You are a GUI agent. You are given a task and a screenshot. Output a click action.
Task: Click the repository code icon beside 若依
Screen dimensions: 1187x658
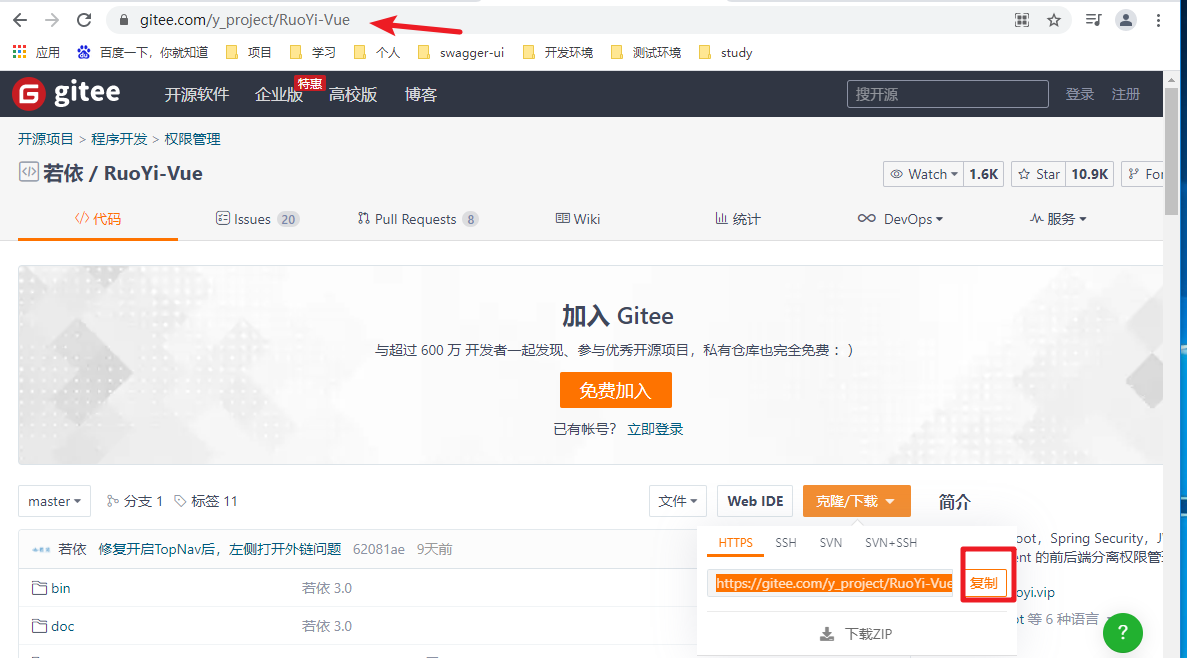click(29, 172)
